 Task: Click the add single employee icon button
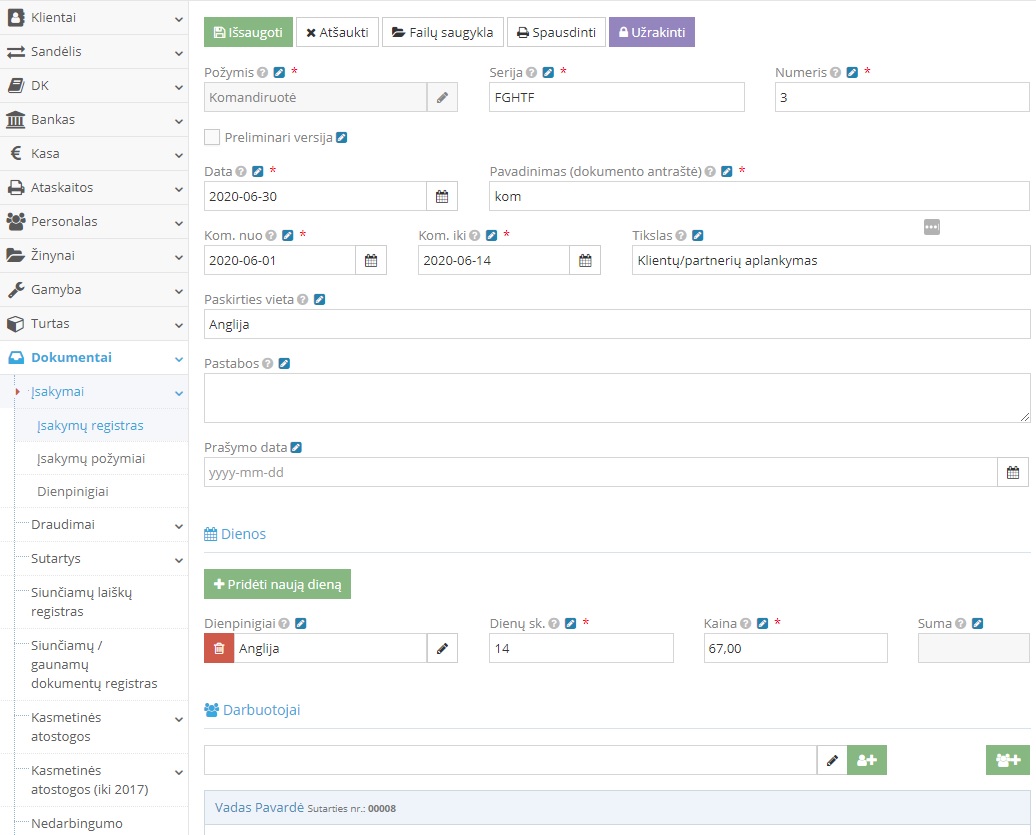tap(867, 760)
